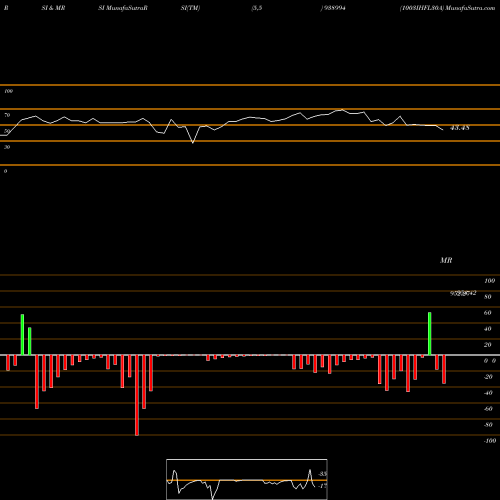Click the MR axis label -80

pos(488,425)
